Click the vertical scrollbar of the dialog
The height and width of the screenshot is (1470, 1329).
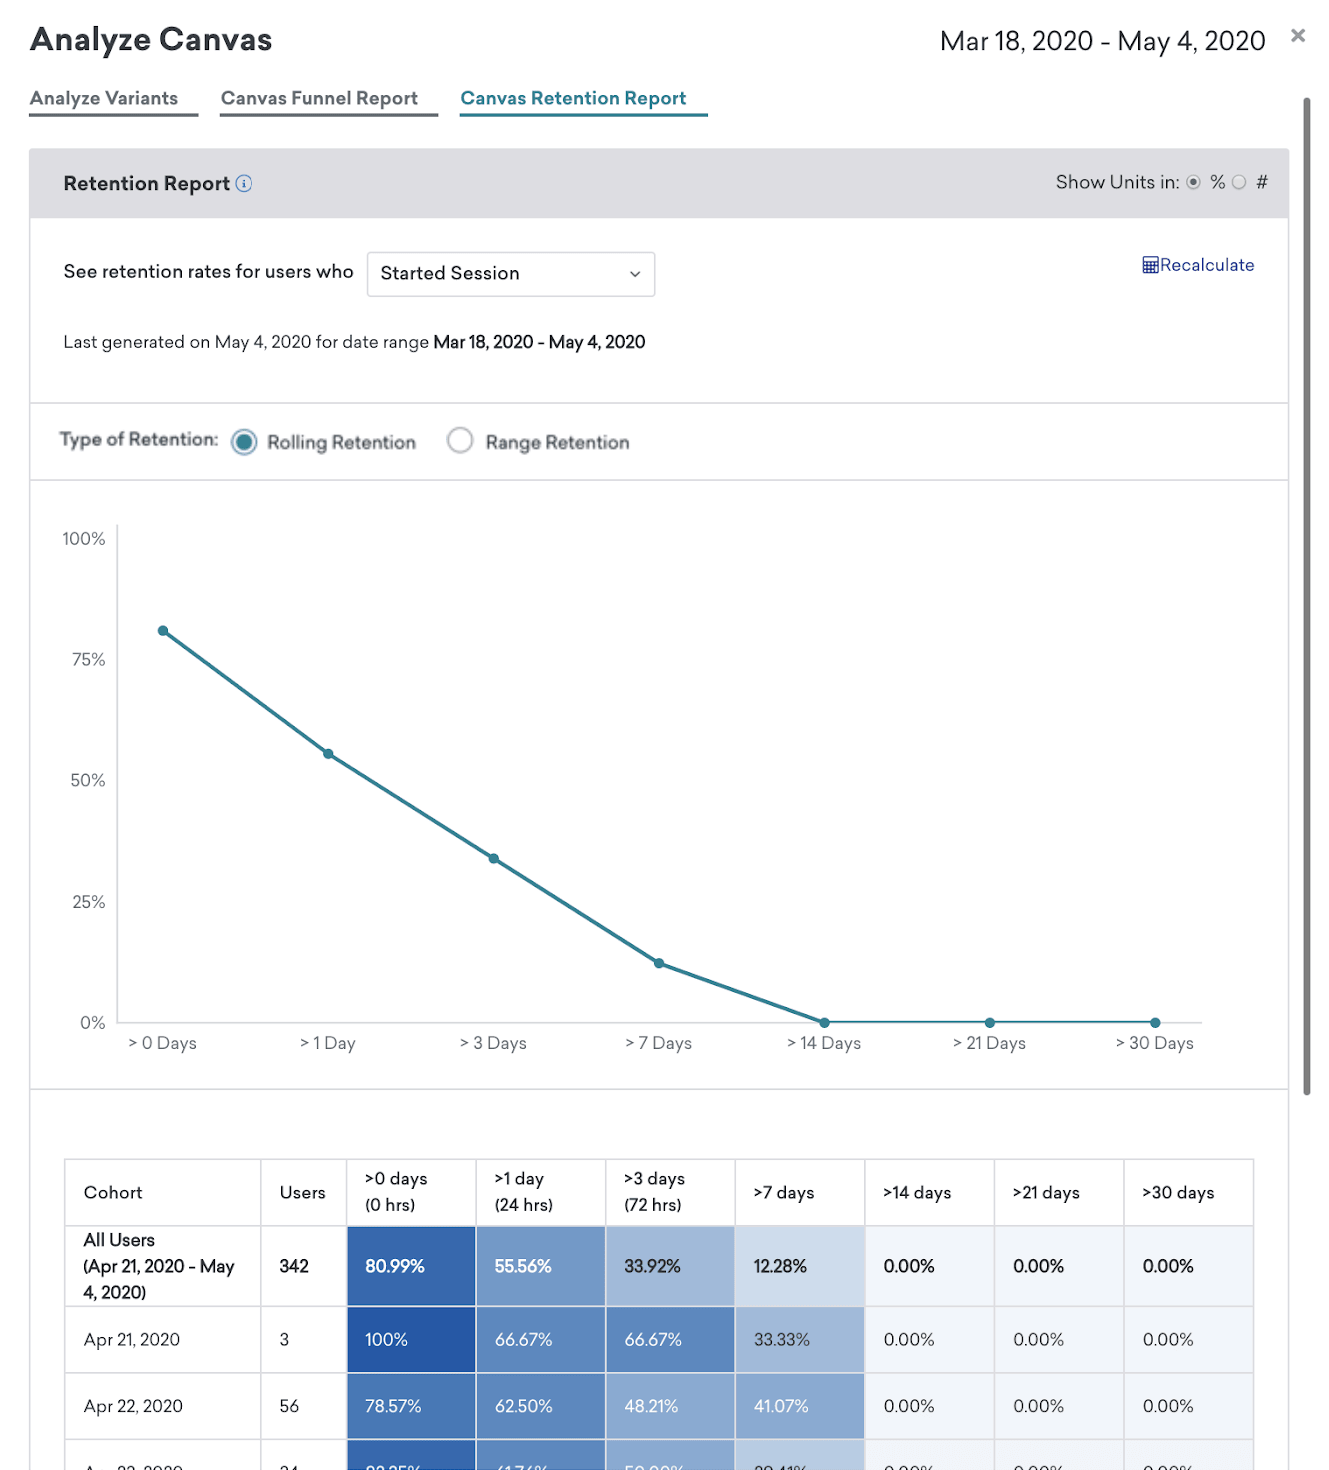(1307, 596)
